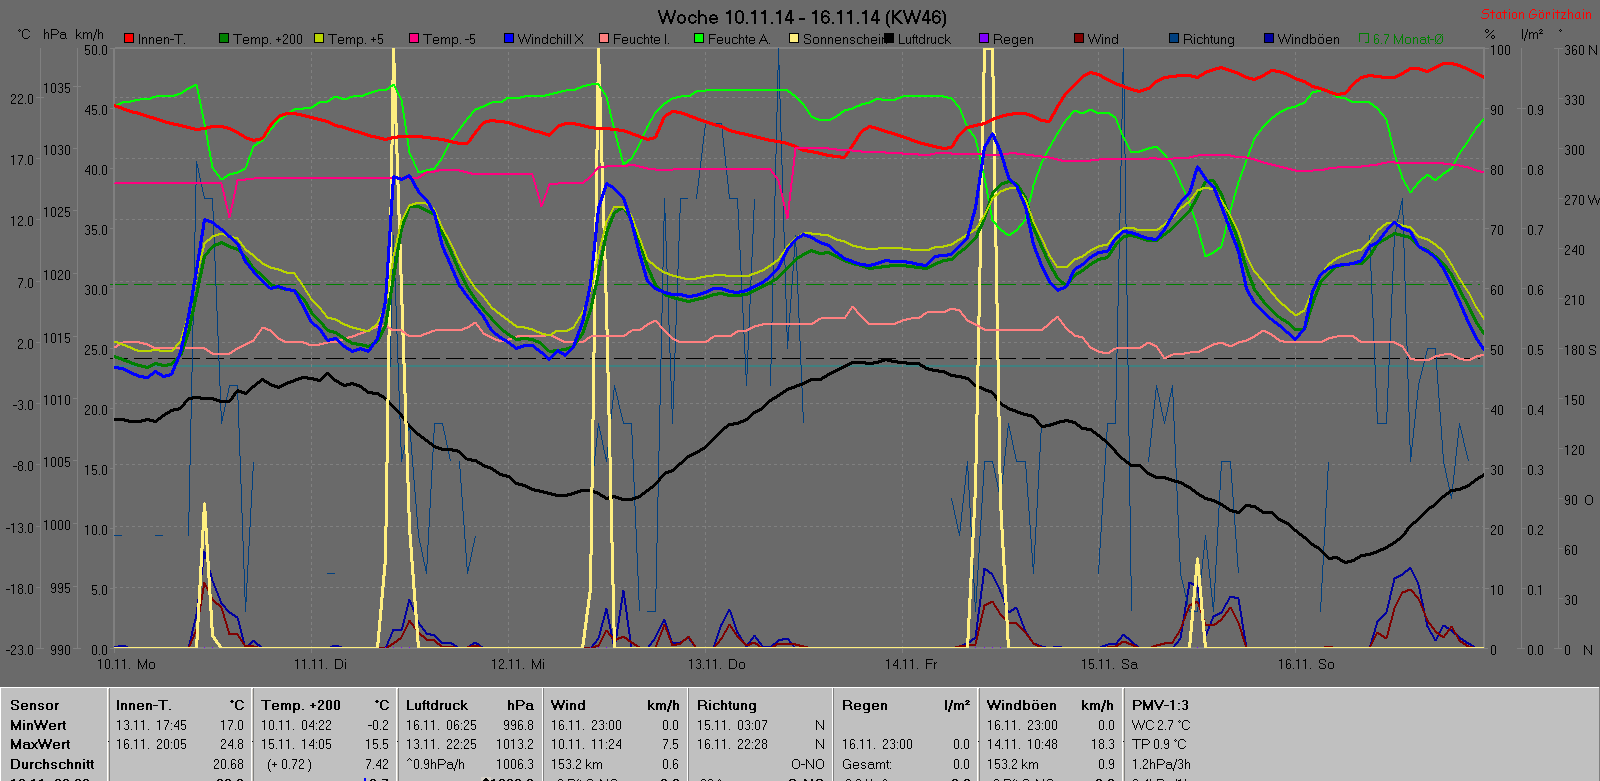Click the Windböen km/h table column header

pos(1050,705)
